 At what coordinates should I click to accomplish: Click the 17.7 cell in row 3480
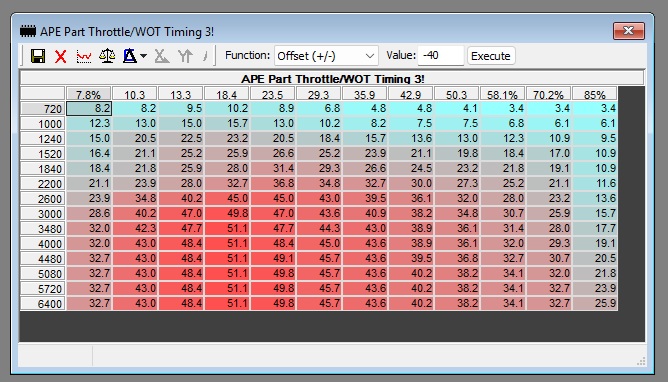coord(595,228)
